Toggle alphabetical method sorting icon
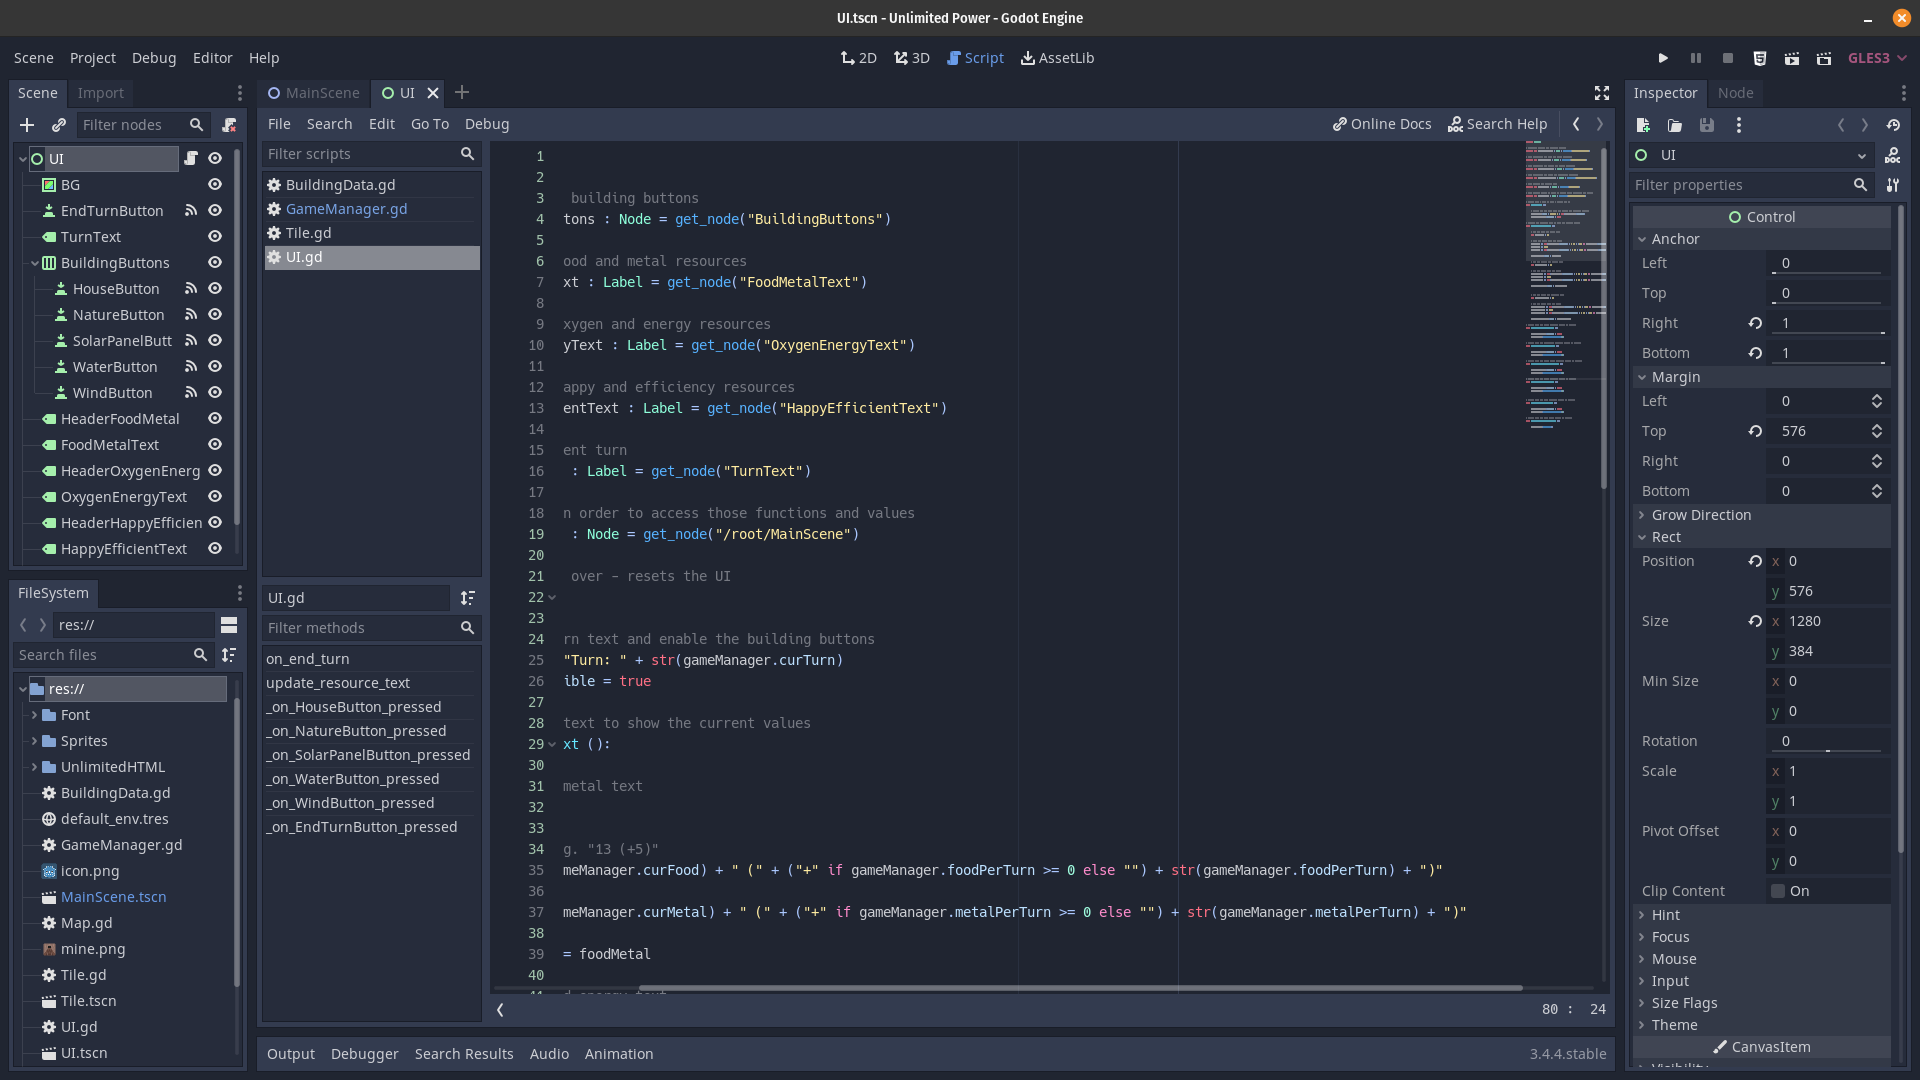Screen dimensions: 1920x1080 pos(467,598)
